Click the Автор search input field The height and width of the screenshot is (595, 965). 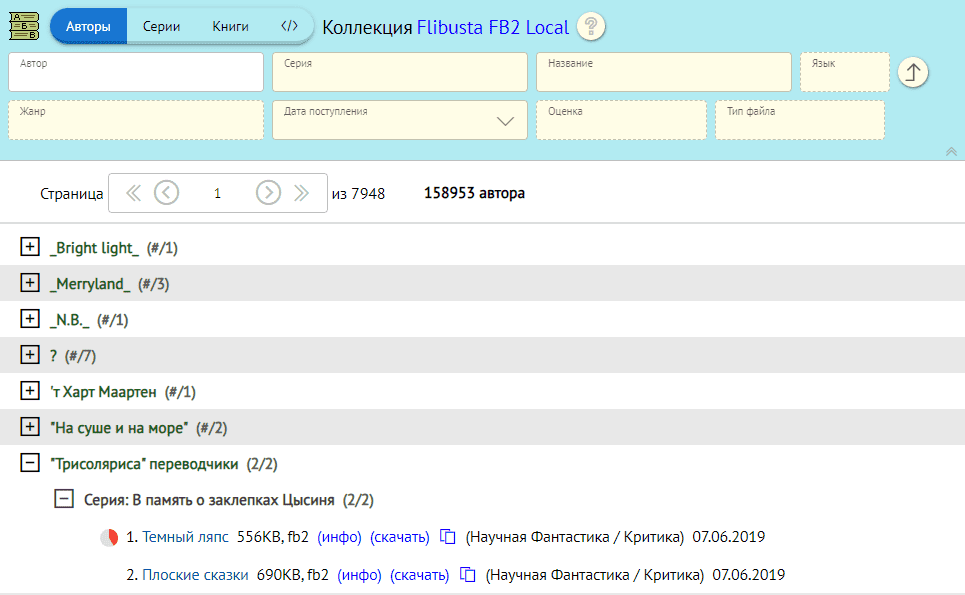click(x=136, y=72)
